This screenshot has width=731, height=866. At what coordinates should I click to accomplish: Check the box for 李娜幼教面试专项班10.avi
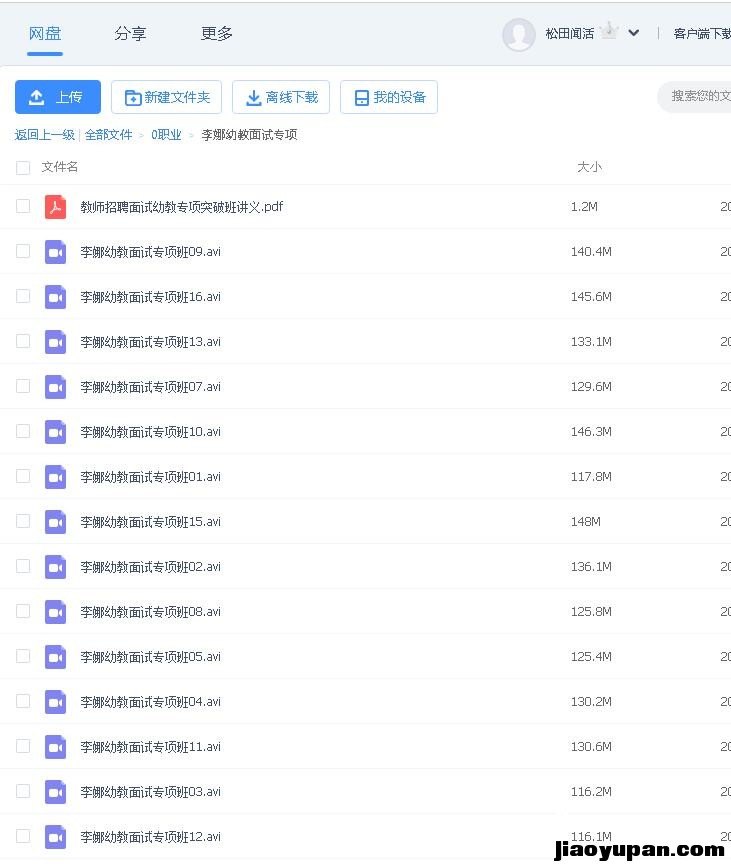click(x=23, y=431)
